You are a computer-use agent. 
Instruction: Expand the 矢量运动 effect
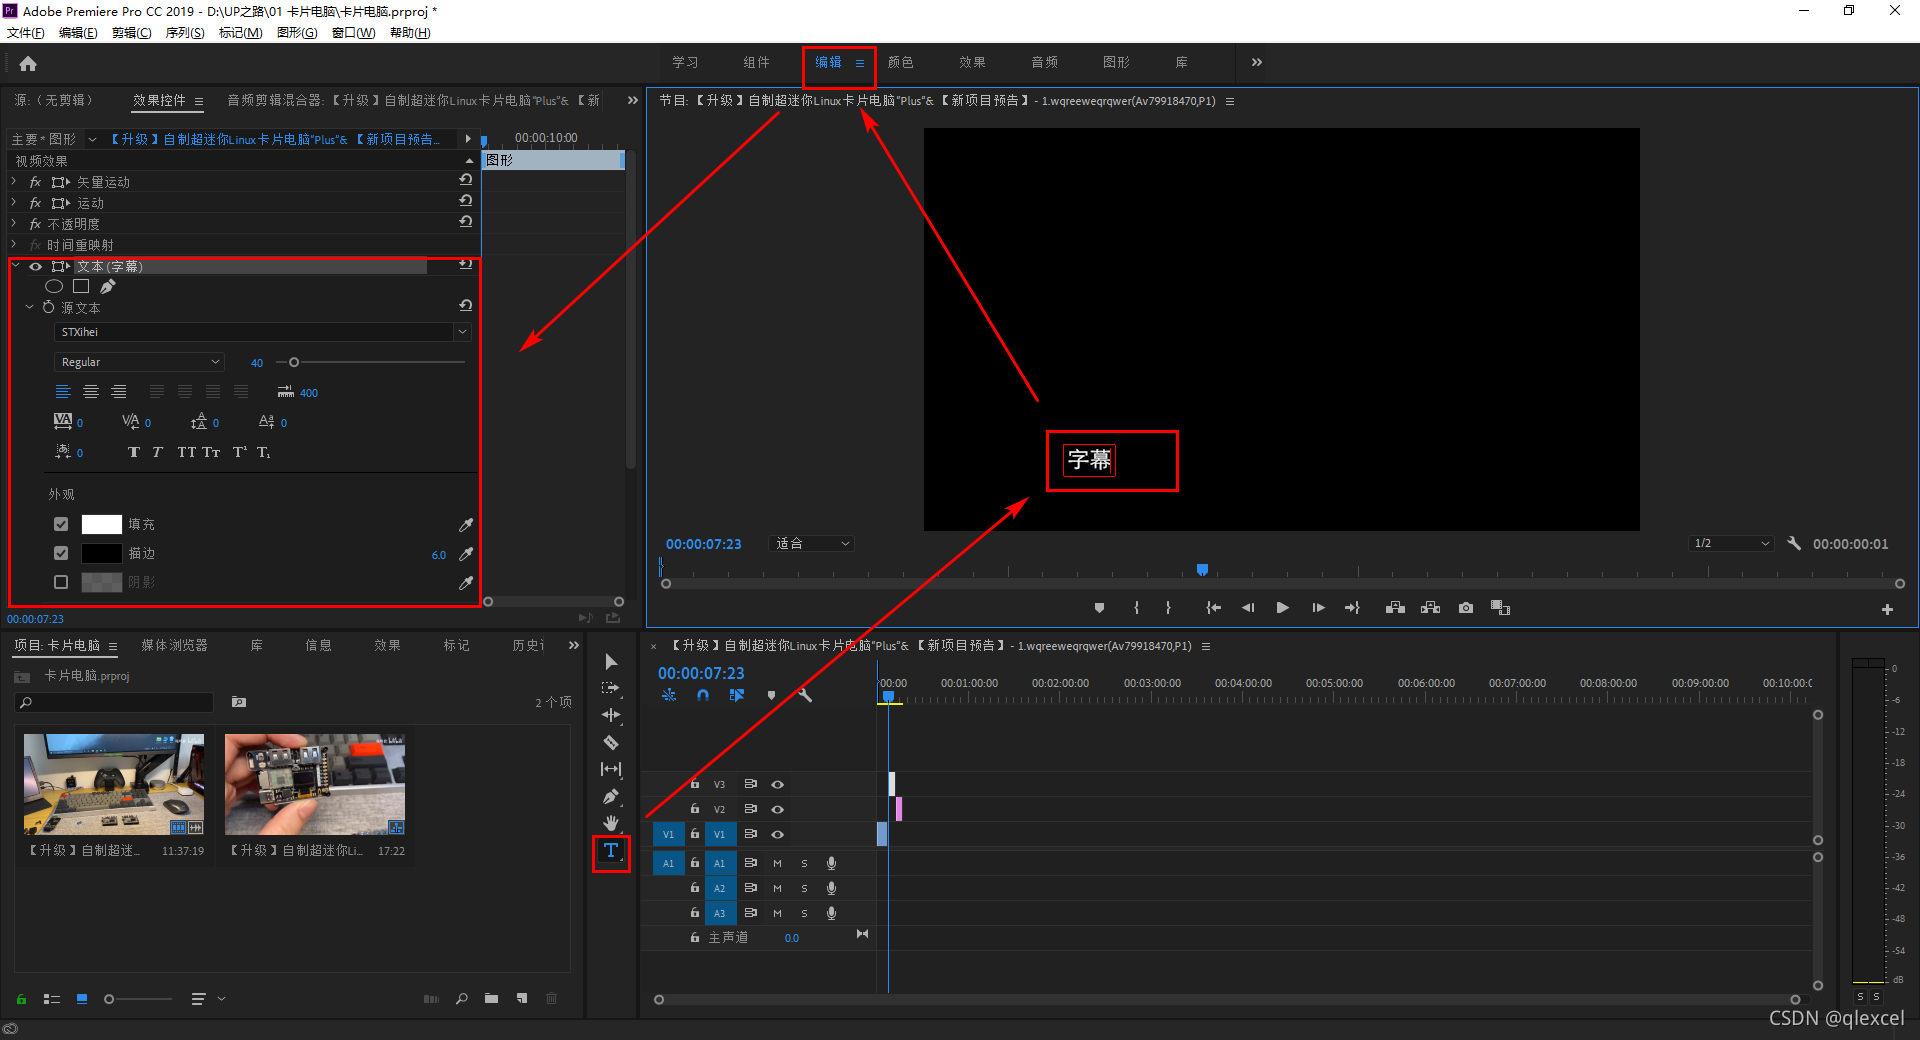13,182
